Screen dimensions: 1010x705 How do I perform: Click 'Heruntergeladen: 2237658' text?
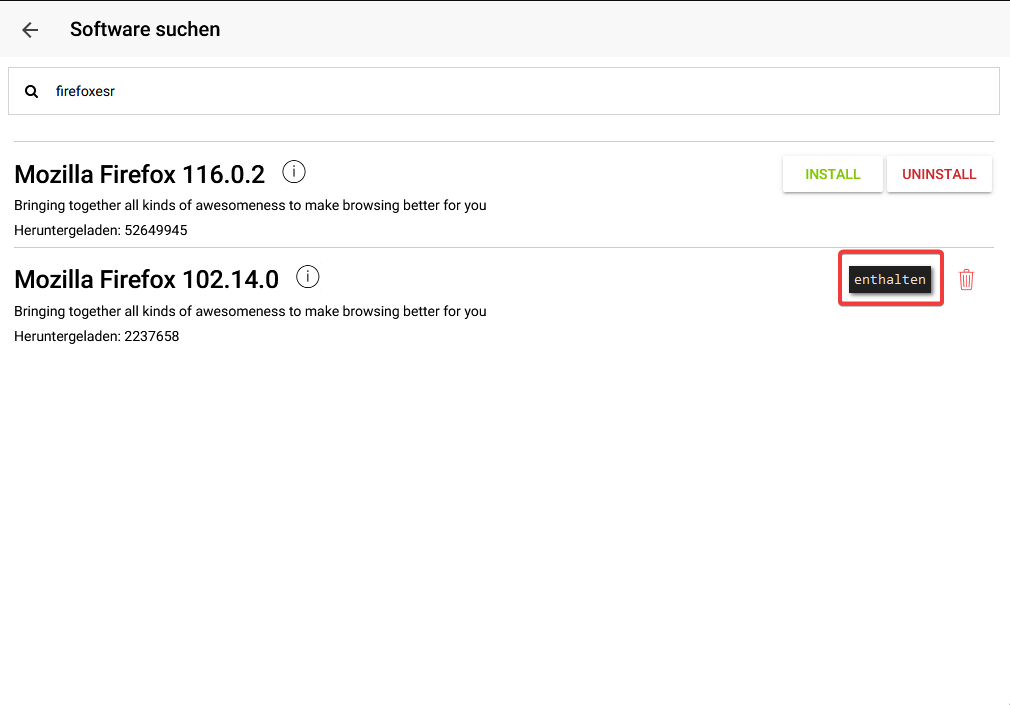point(97,336)
